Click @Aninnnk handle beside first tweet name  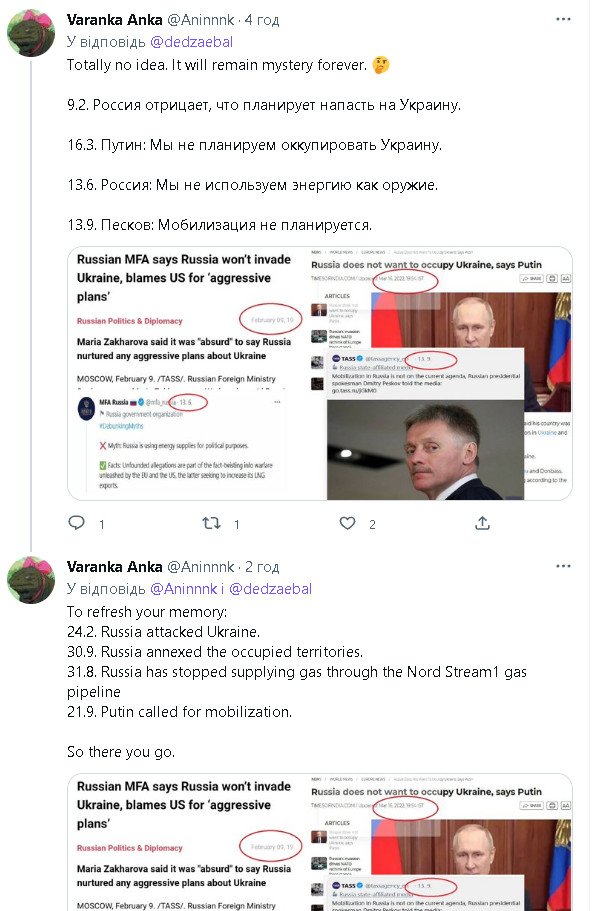coord(201,20)
